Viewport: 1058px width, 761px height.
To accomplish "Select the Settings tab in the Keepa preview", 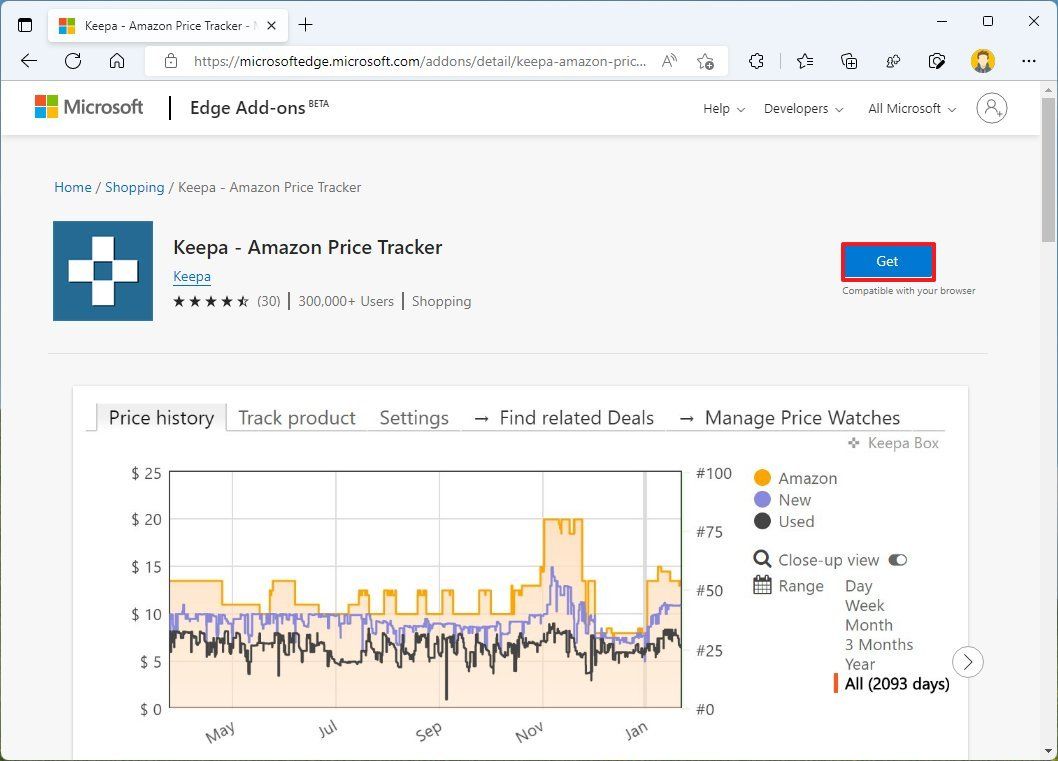I will pyautogui.click(x=414, y=417).
